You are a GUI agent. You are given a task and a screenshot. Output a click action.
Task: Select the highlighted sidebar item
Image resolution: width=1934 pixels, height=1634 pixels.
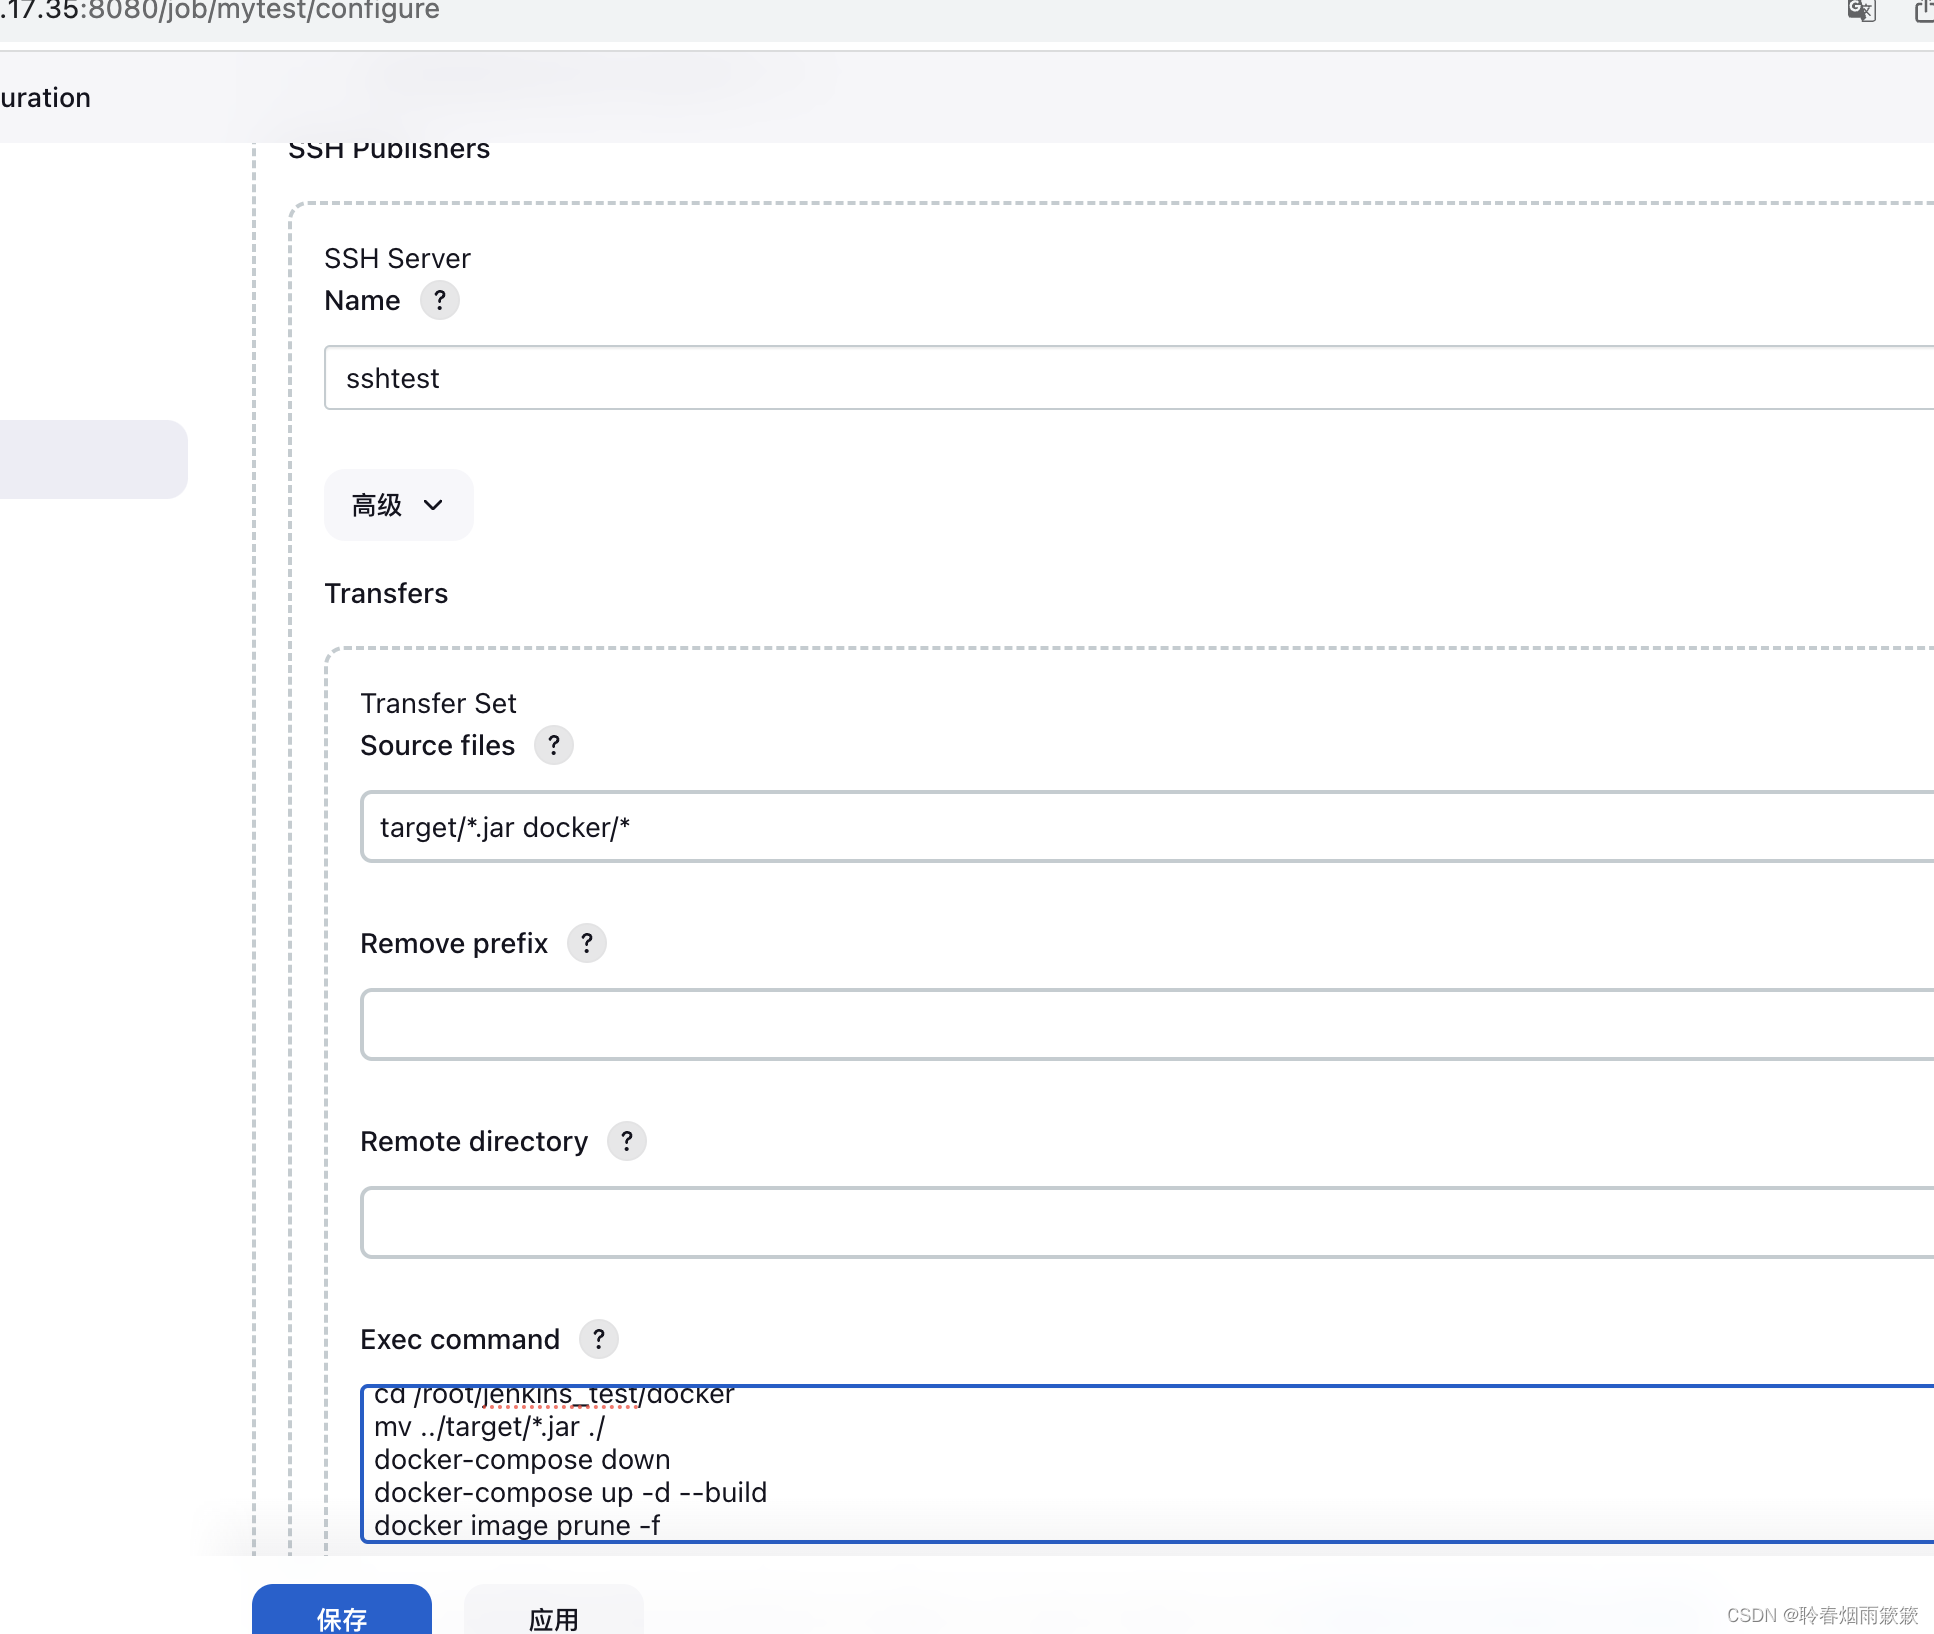coord(93,459)
